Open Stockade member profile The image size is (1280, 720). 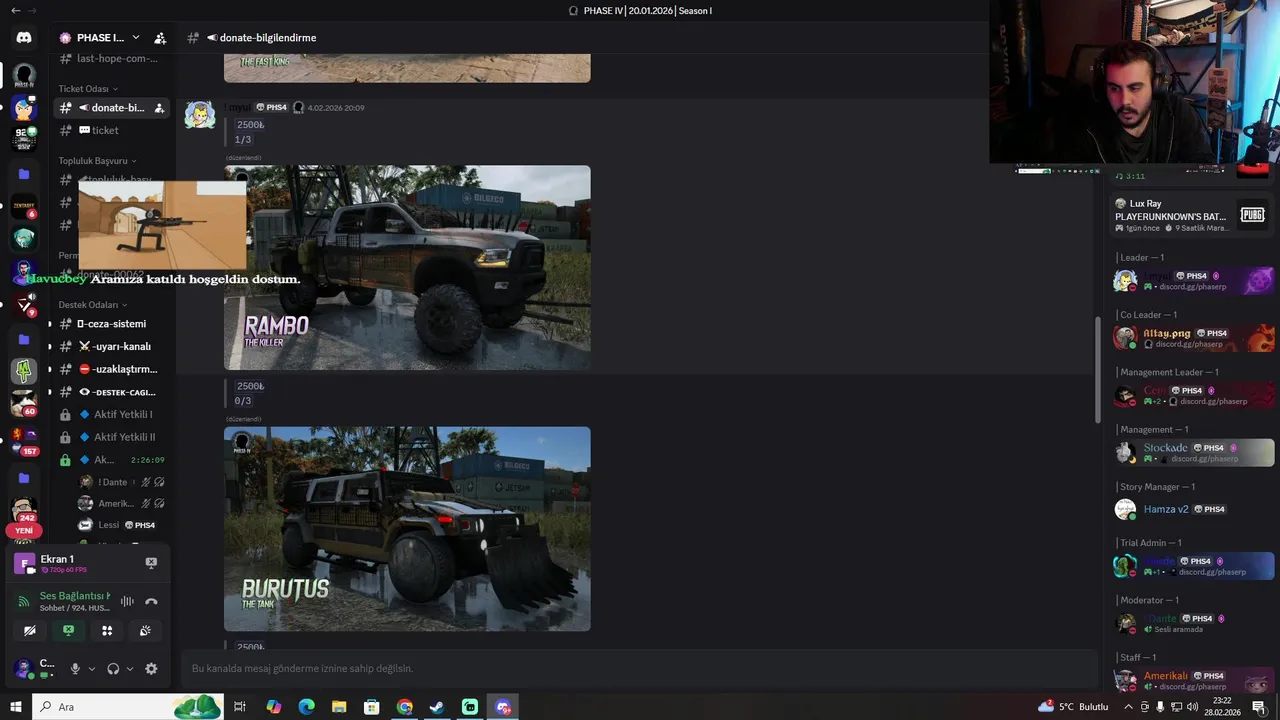pos(1193,452)
